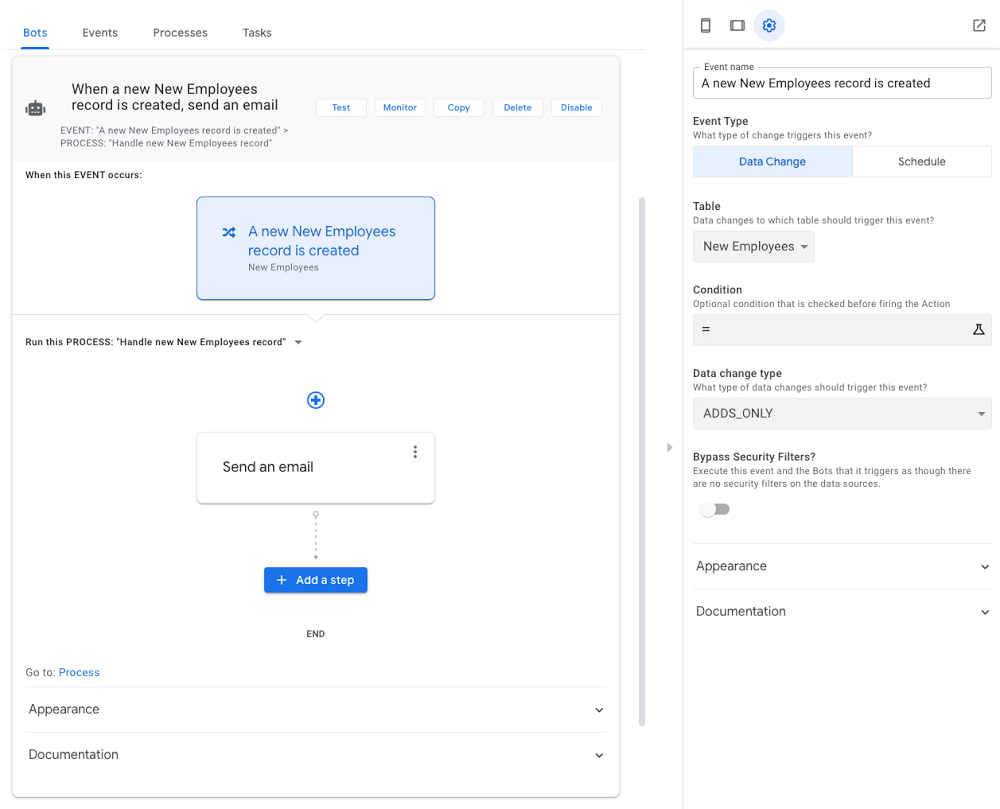Follow the Process link

79,673
